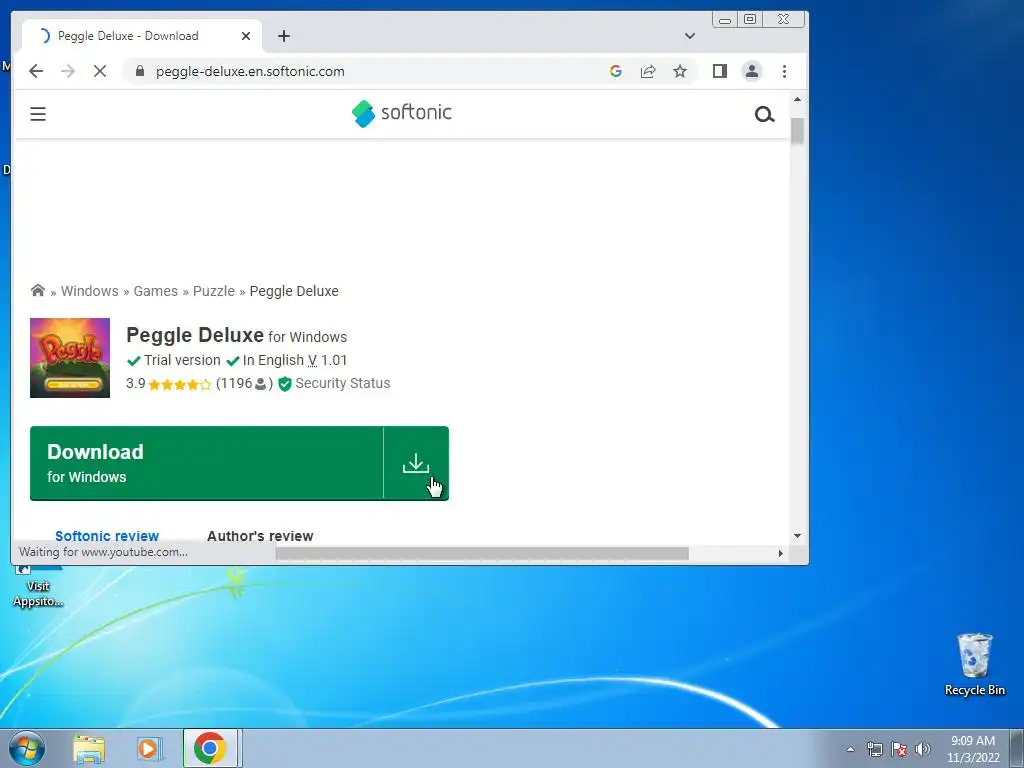
Task: Open Windows Media Player from taskbar
Action: tap(150, 748)
